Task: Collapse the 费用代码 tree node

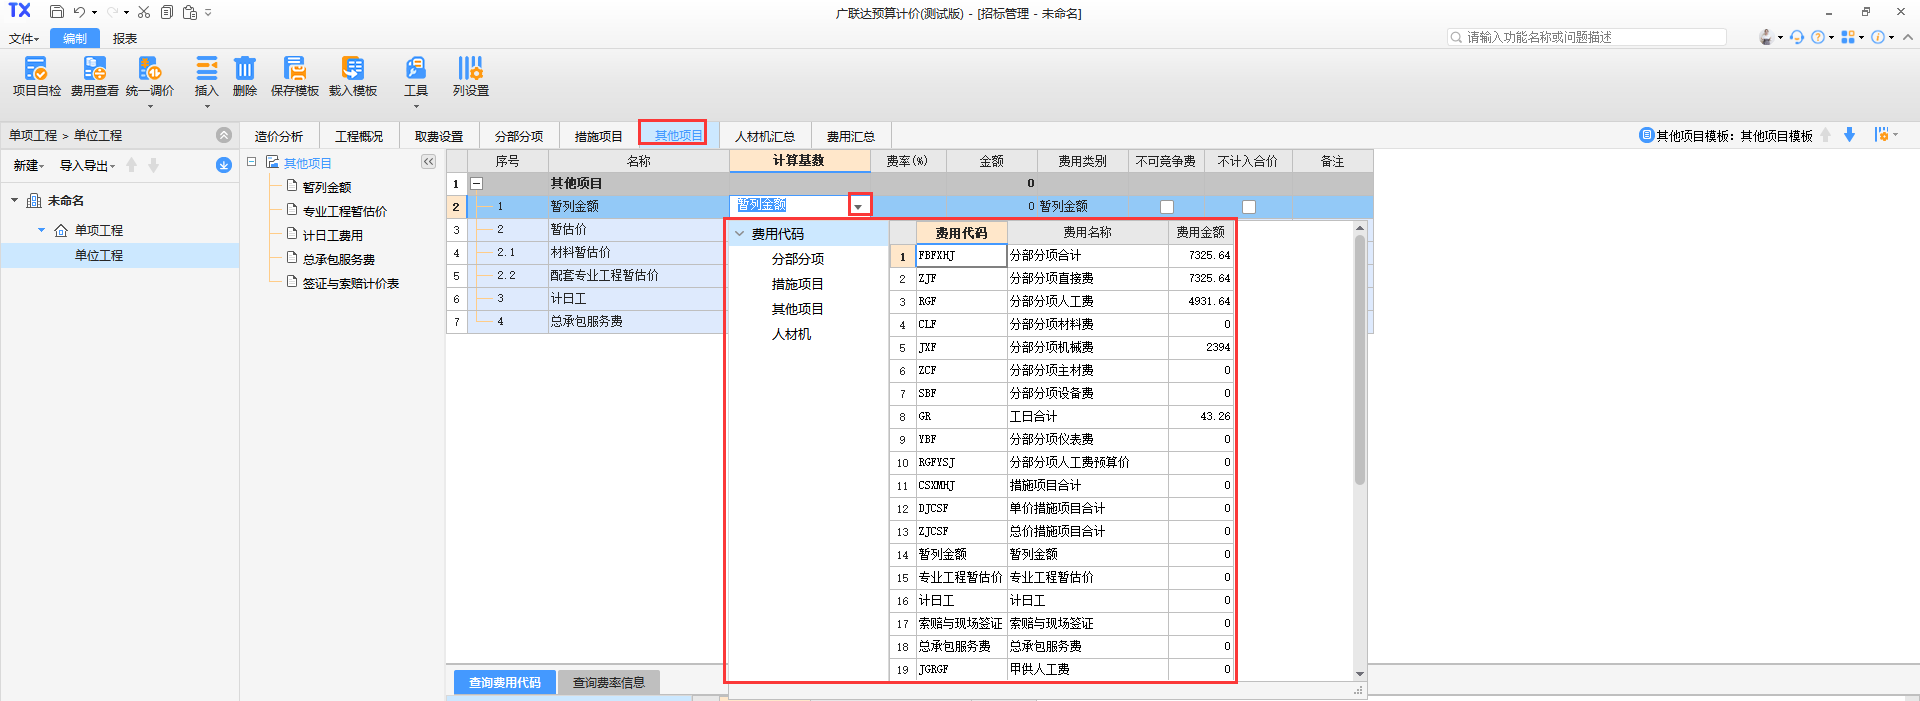Action: click(740, 234)
